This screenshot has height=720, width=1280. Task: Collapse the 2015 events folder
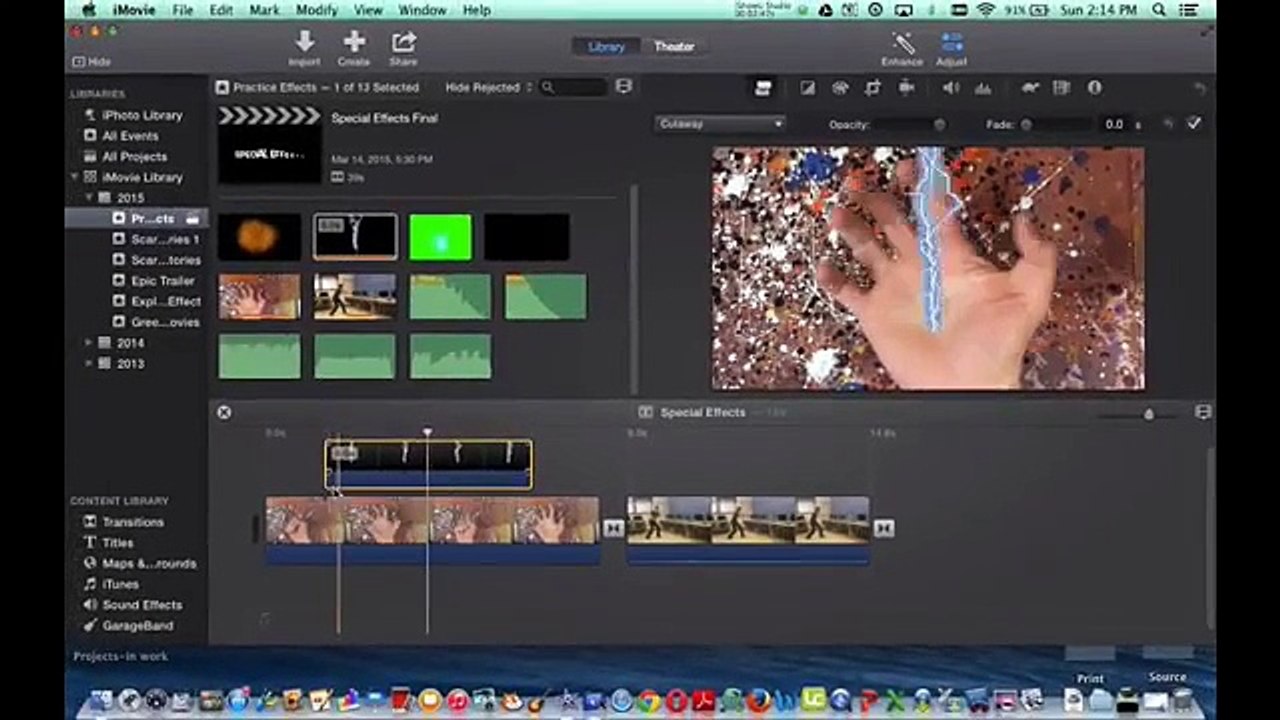click(89, 198)
